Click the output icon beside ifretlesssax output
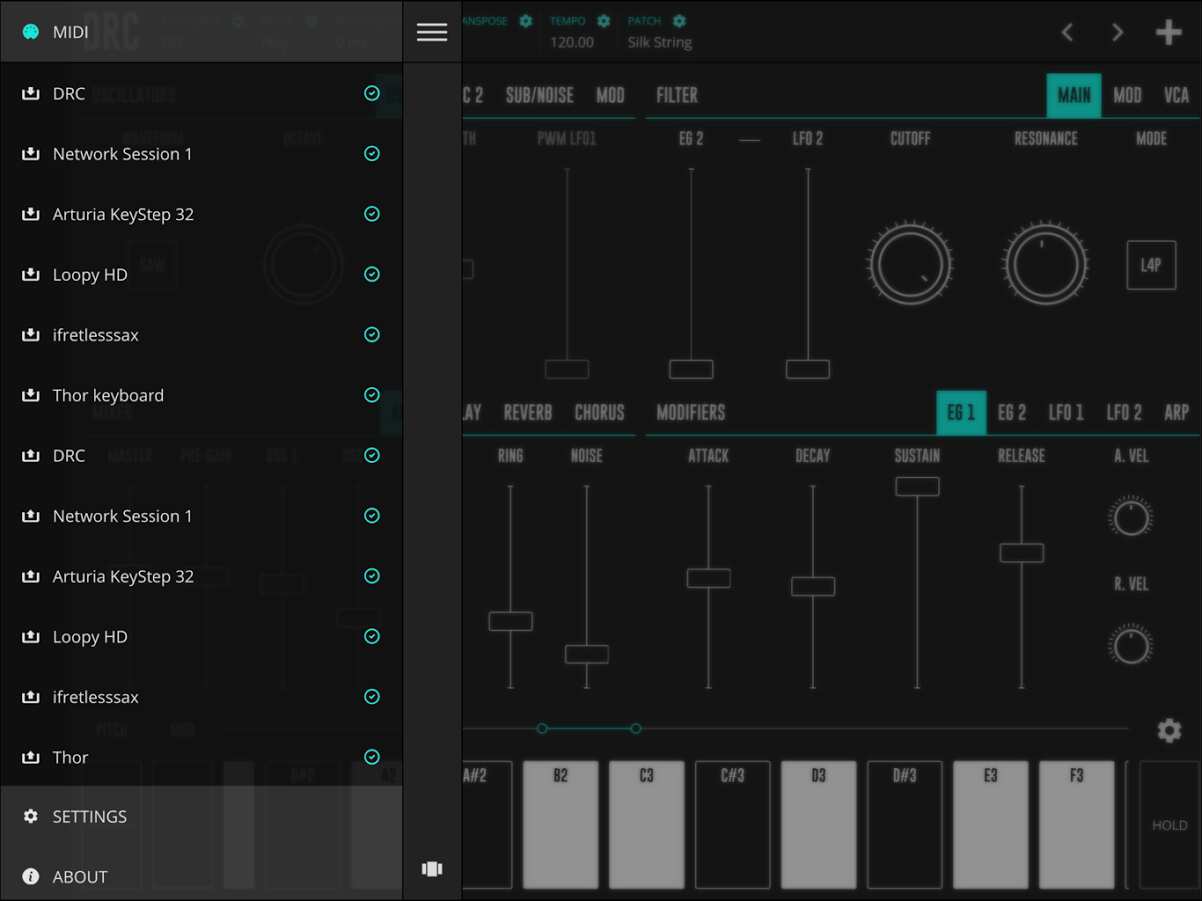The image size is (1202, 901). (31, 696)
